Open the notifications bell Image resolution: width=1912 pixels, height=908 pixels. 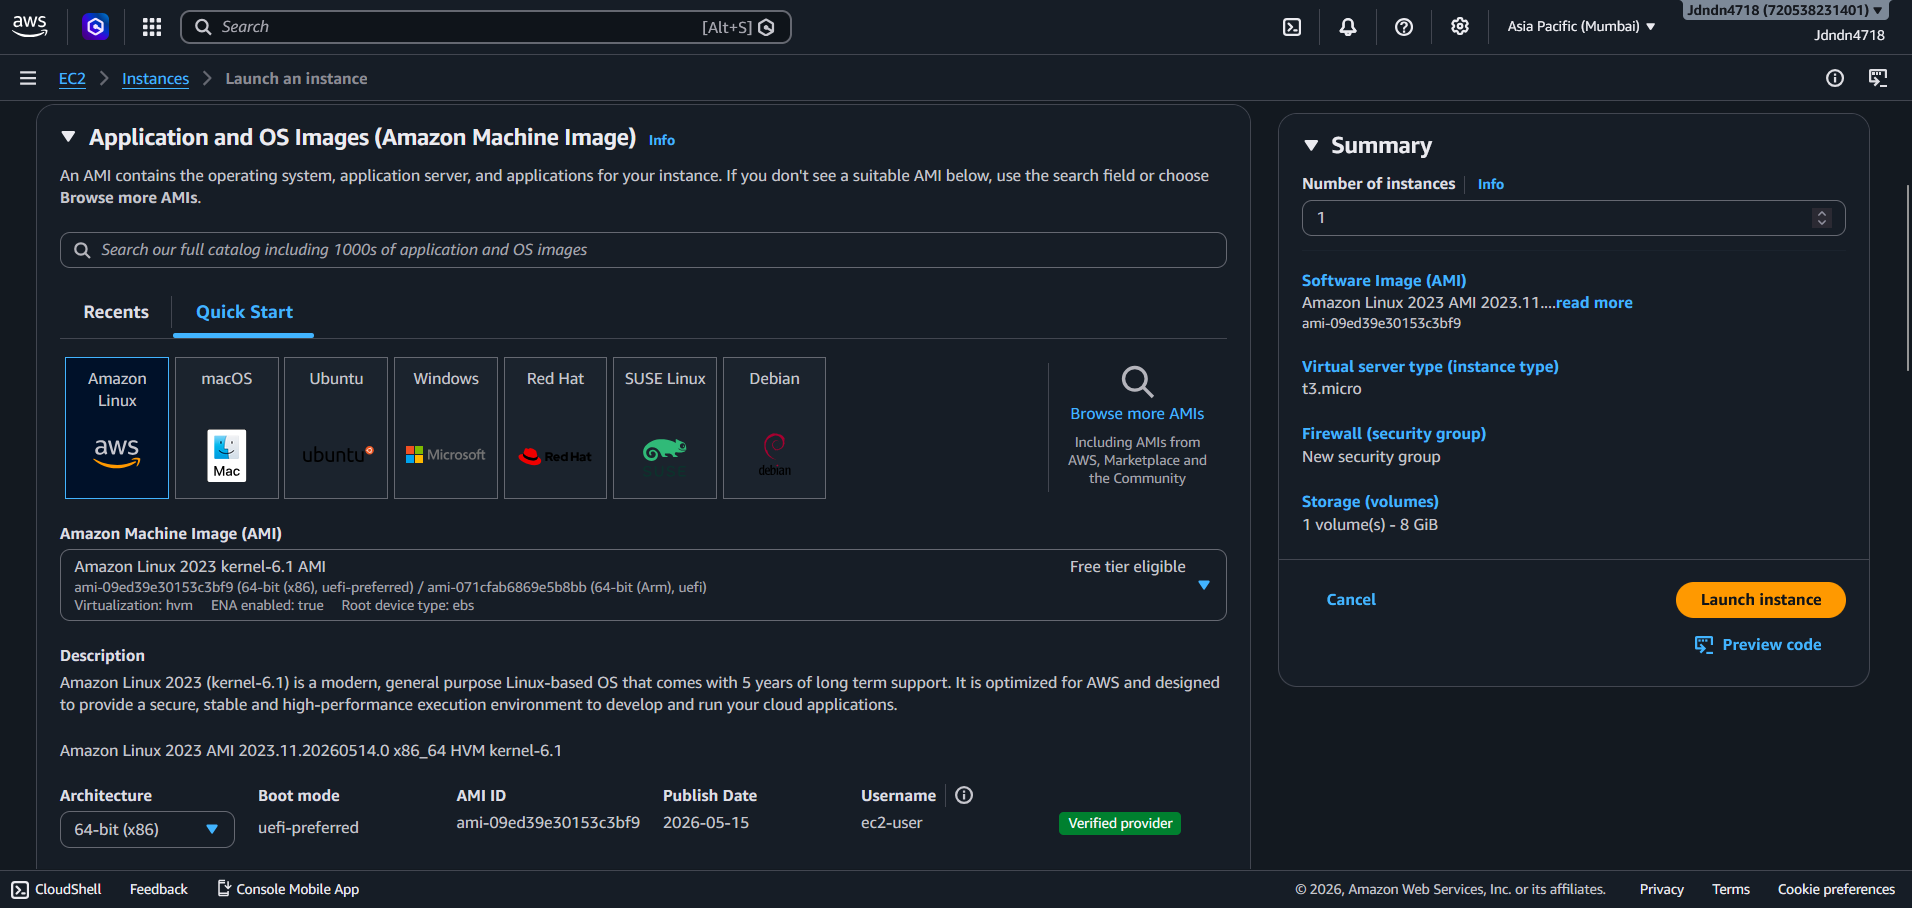pyautogui.click(x=1348, y=27)
